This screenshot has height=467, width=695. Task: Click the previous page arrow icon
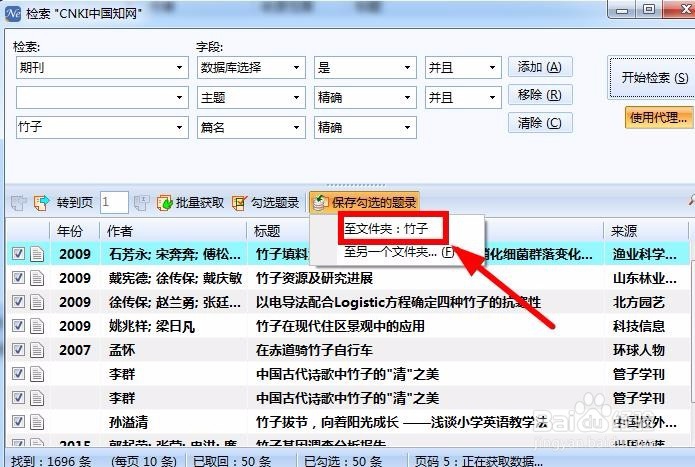tap(19, 203)
